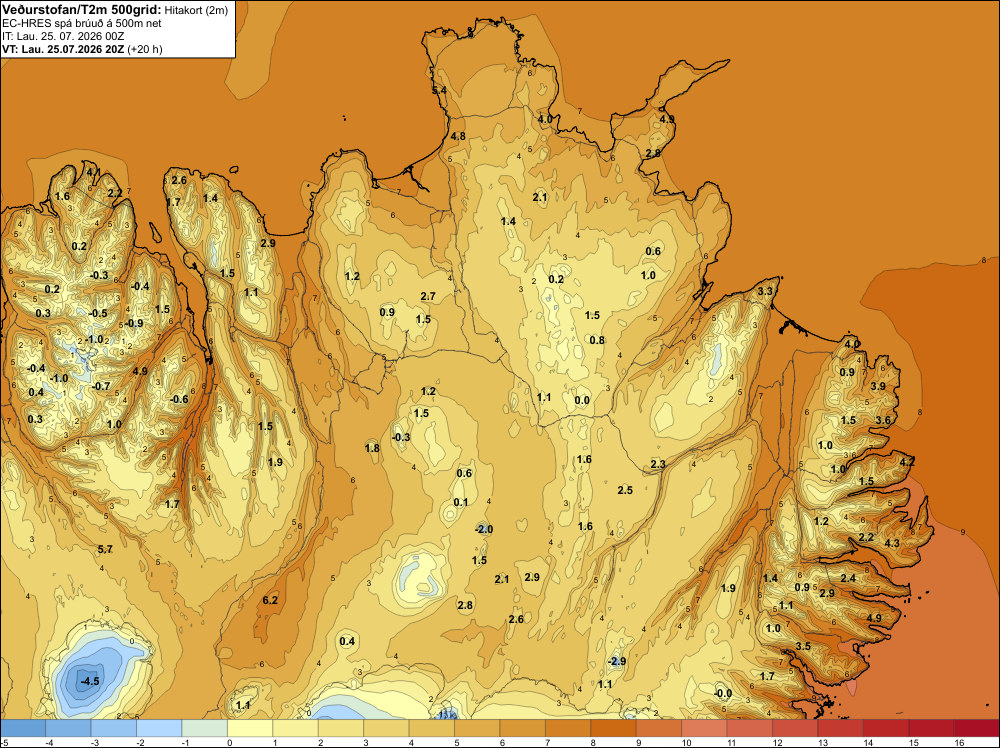Click the "6.2" temperature value on the map
1000x748 pixels.
(270, 600)
